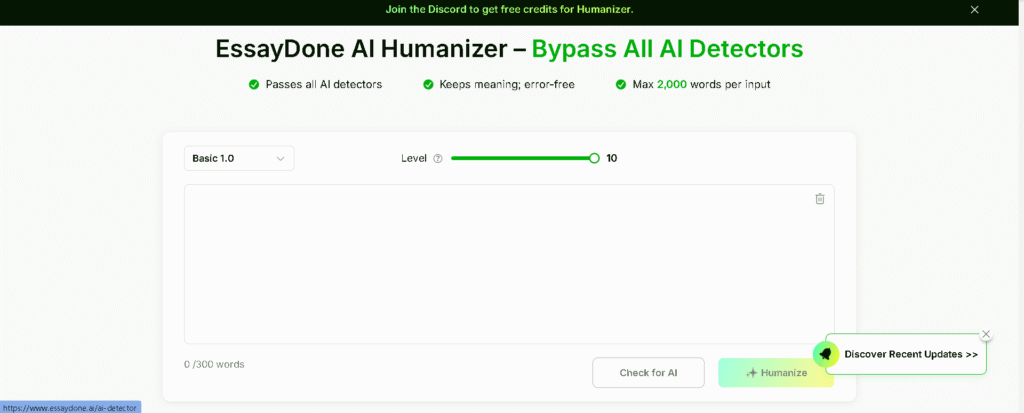Click the sparkle icon on the Humanize button
This screenshot has width=1024, height=413.
pyautogui.click(x=751, y=373)
